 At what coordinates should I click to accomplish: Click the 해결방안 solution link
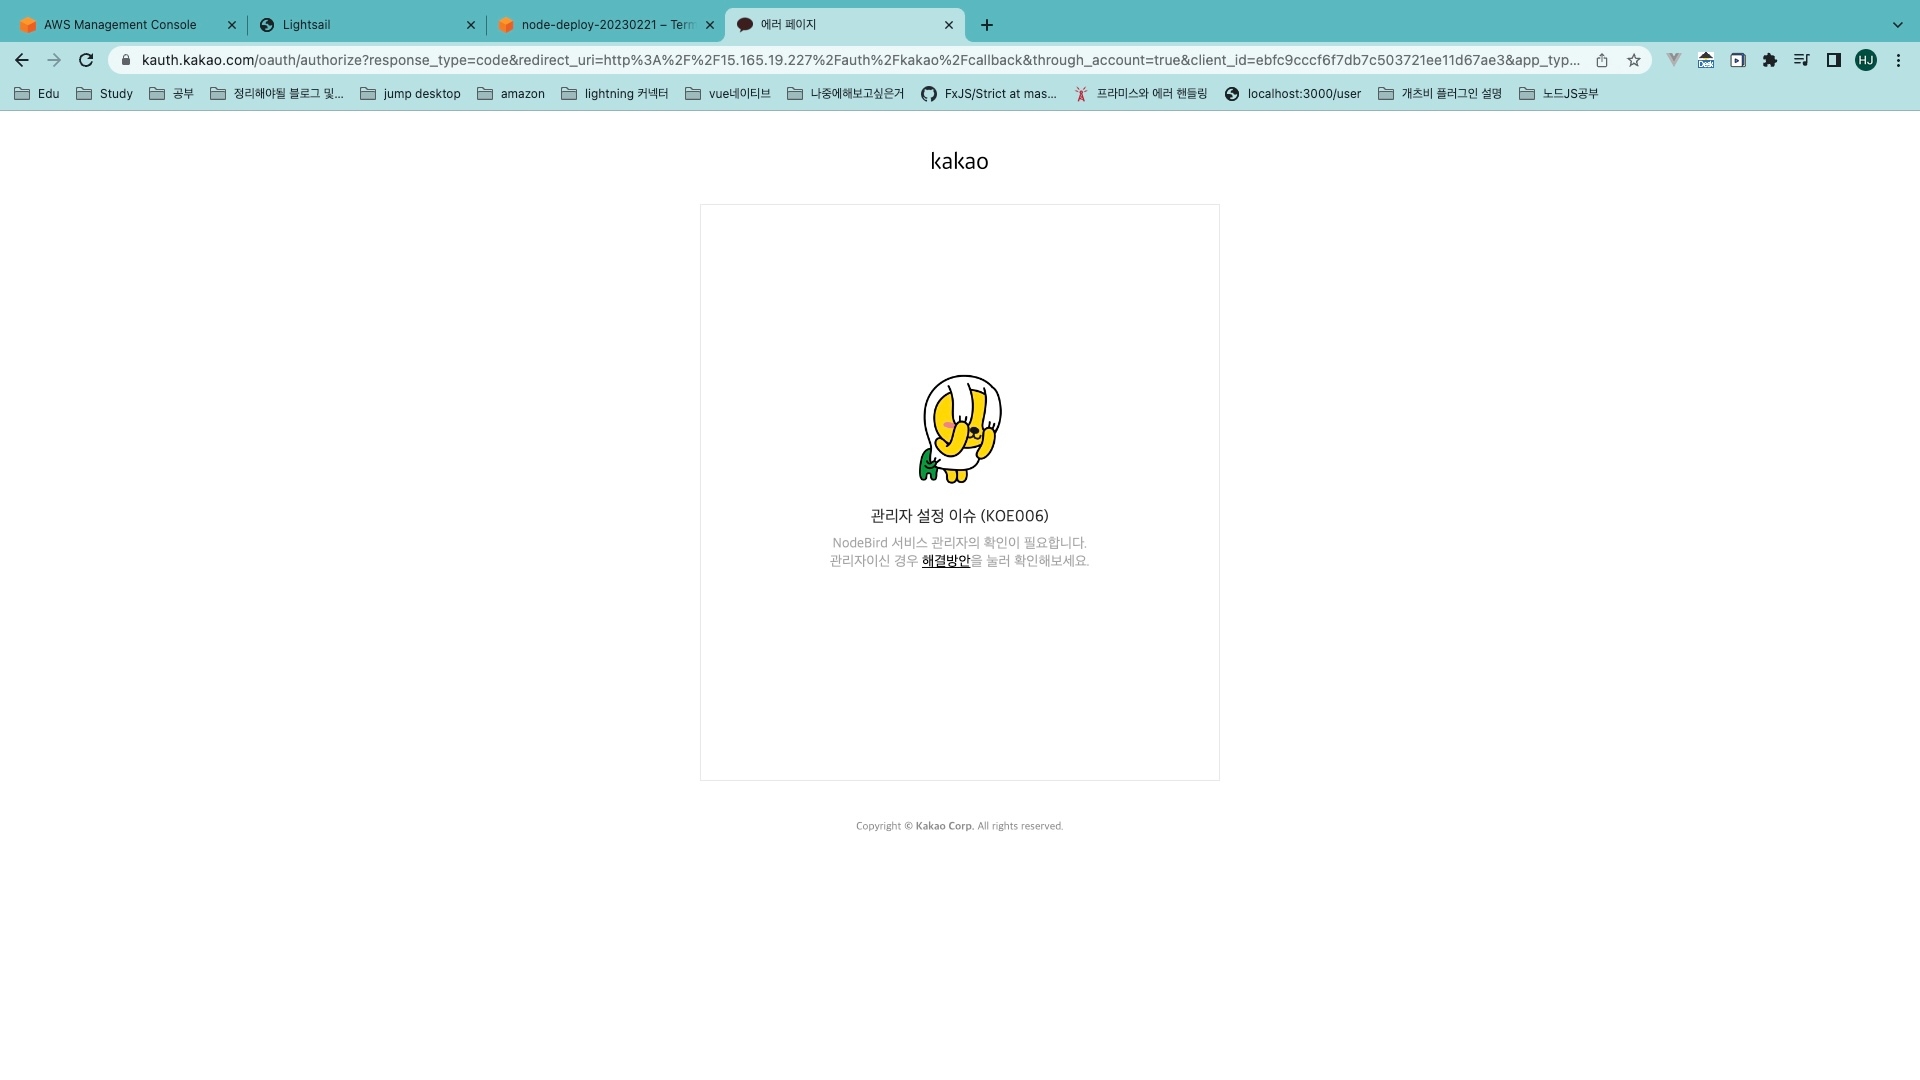(946, 561)
